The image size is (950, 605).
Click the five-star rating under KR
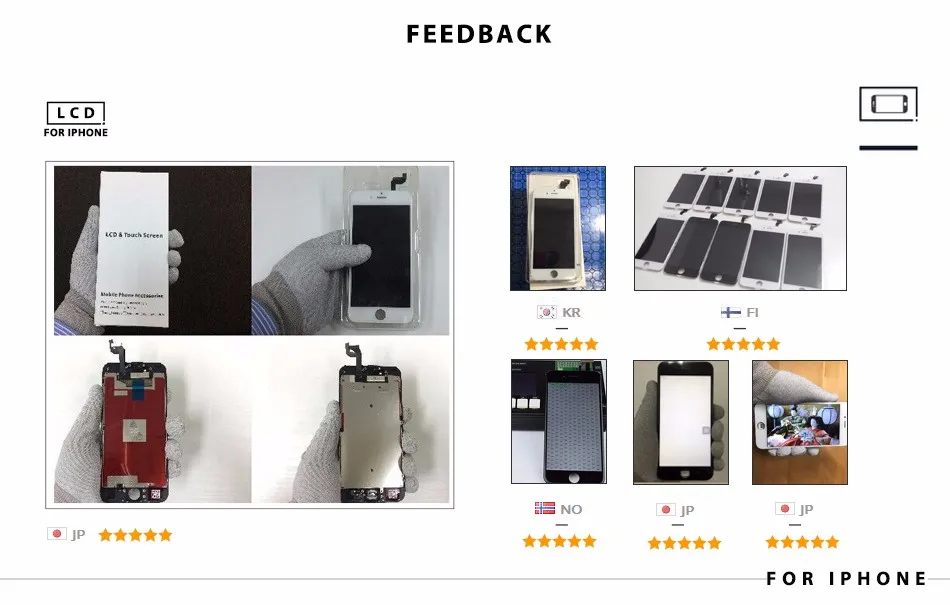point(561,344)
